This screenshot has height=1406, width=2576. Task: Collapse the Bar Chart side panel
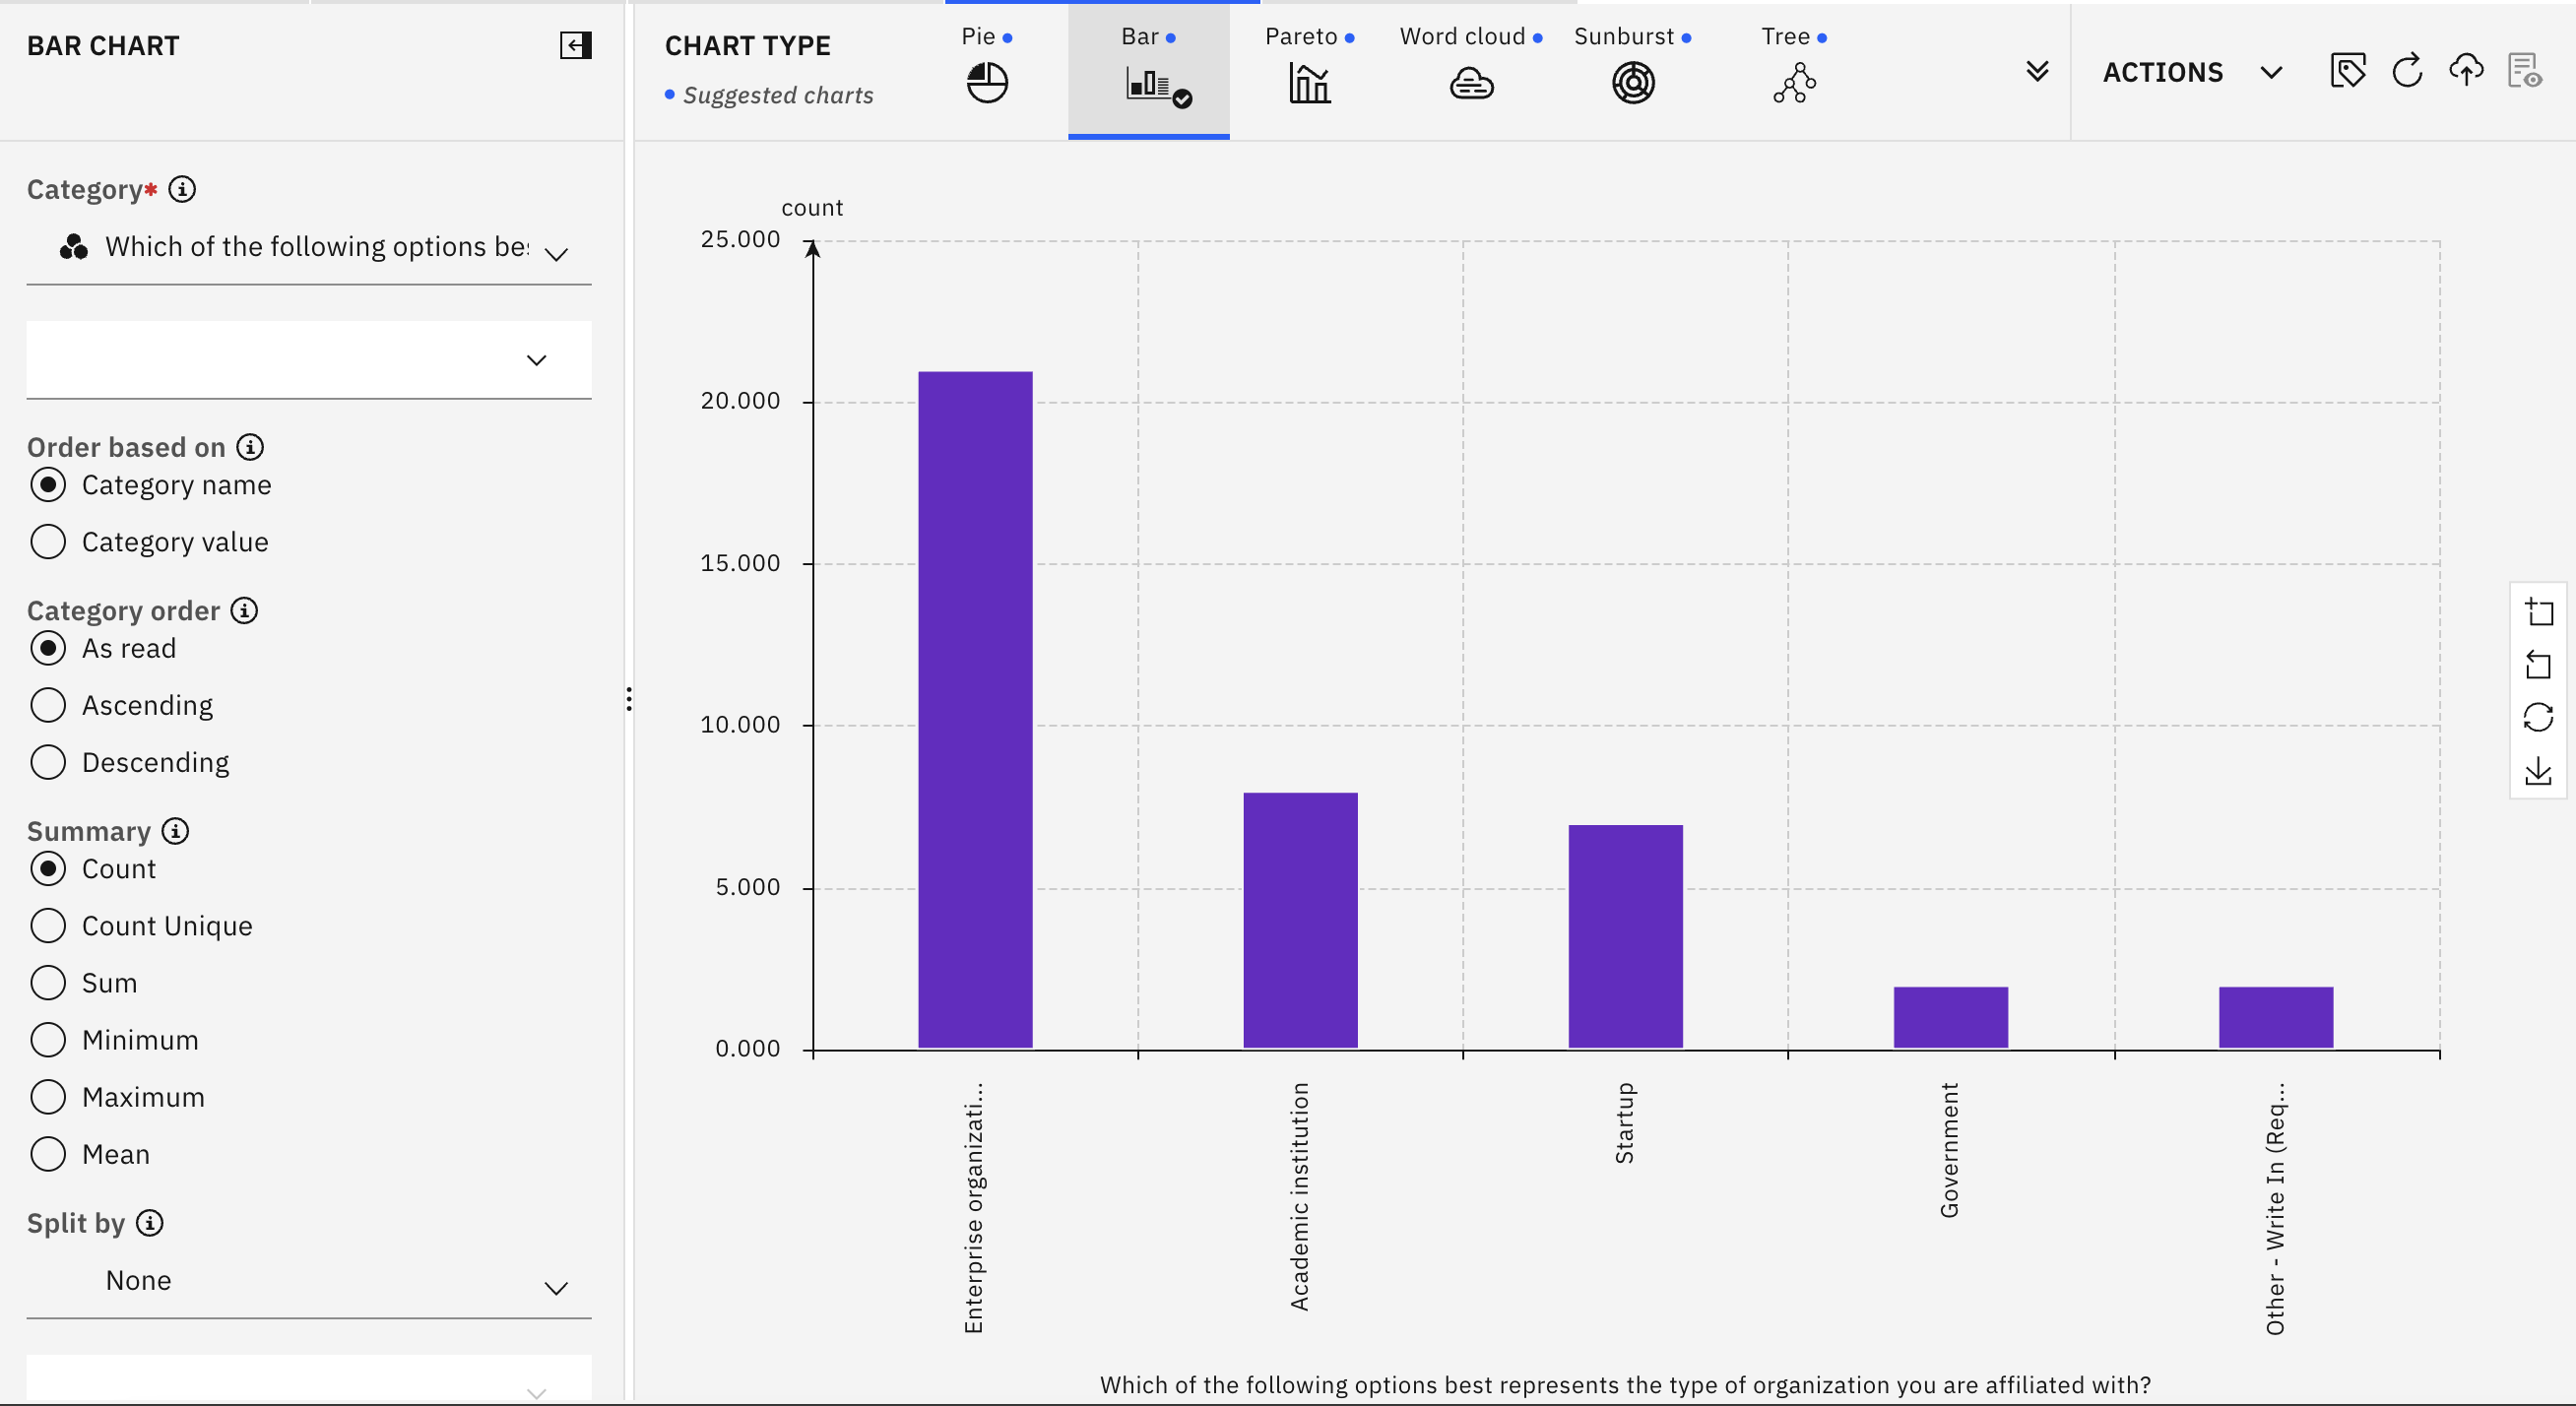575,45
